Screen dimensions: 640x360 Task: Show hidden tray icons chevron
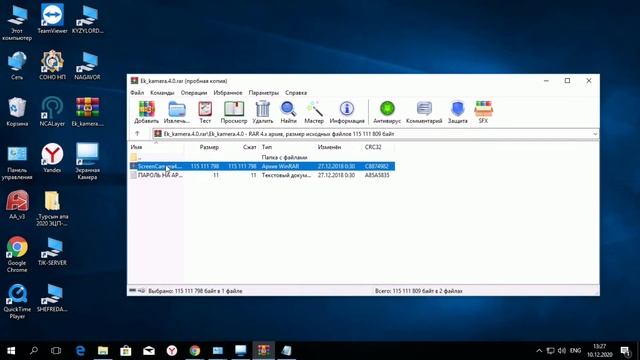click(x=539, y=350)
